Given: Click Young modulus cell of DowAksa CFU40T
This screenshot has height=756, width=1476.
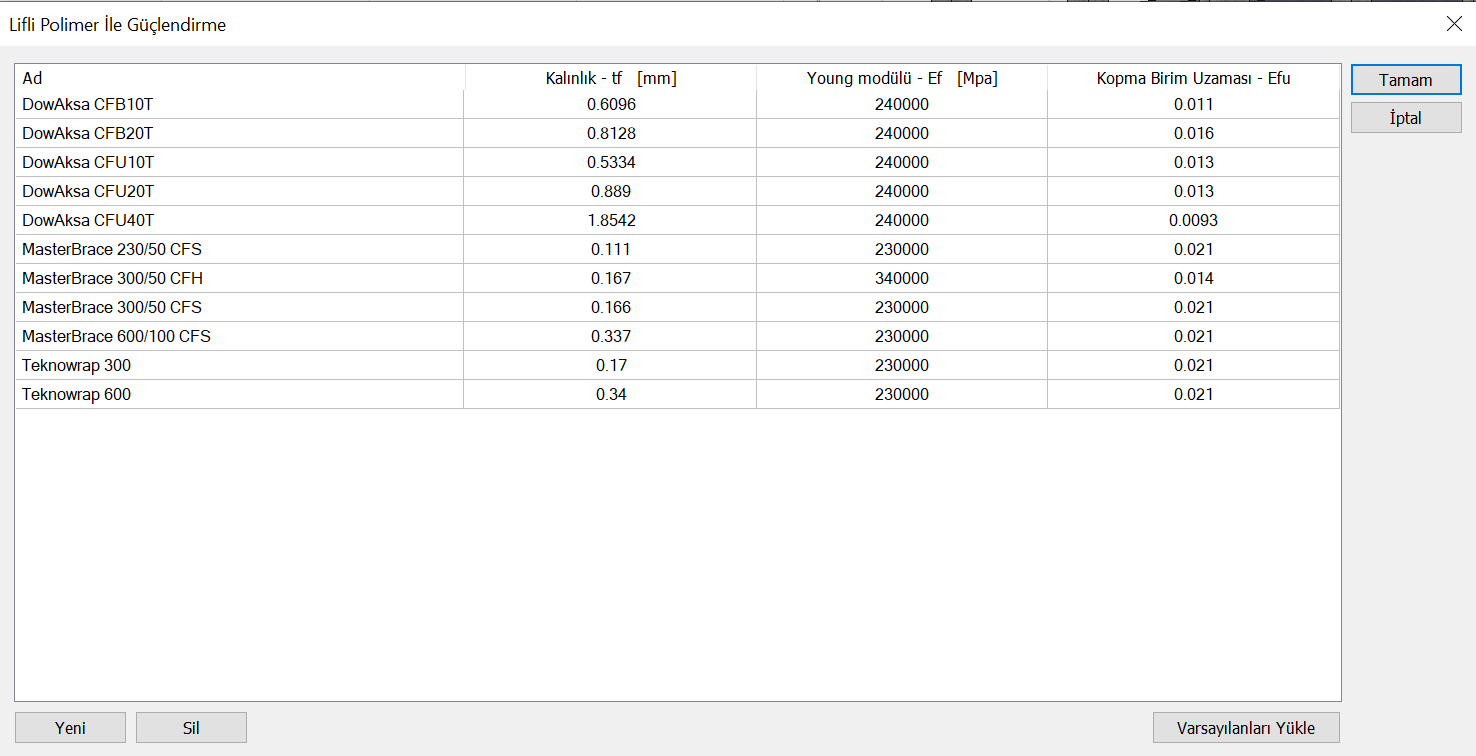Looking at the screenshot, I should tap(902, 220).
